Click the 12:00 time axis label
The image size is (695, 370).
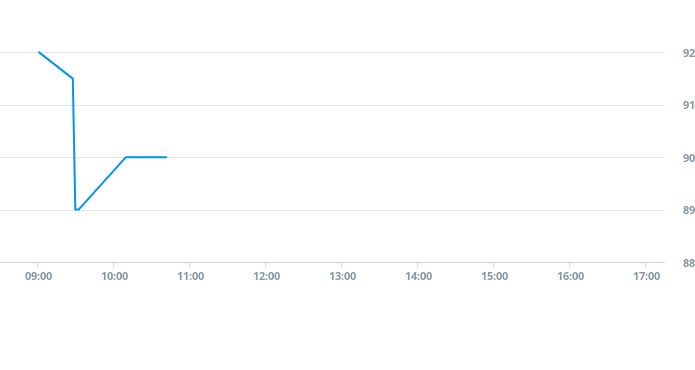click(266, 277)
